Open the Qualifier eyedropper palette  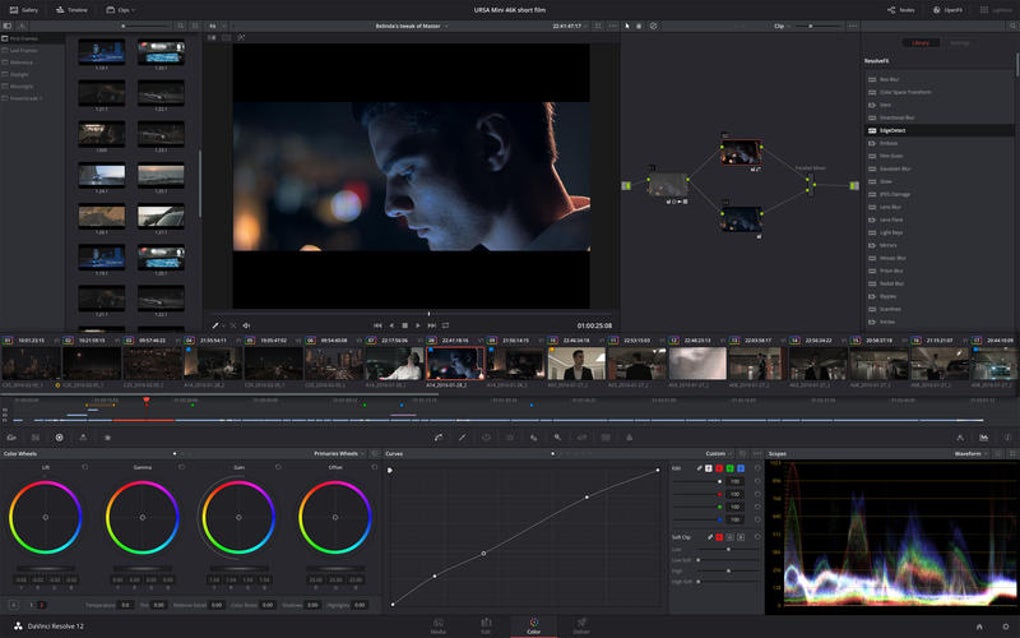(x=462, y=437)
